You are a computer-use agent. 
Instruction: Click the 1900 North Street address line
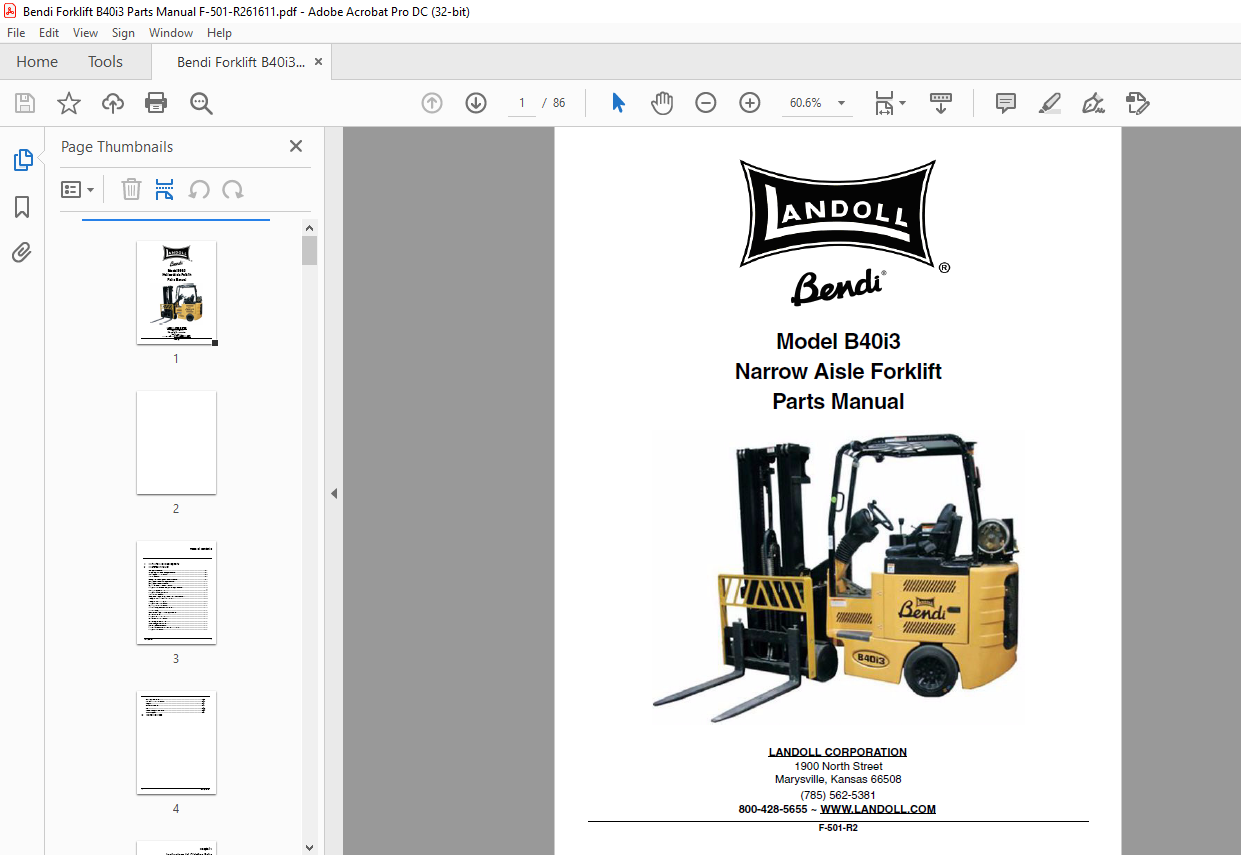838,766
